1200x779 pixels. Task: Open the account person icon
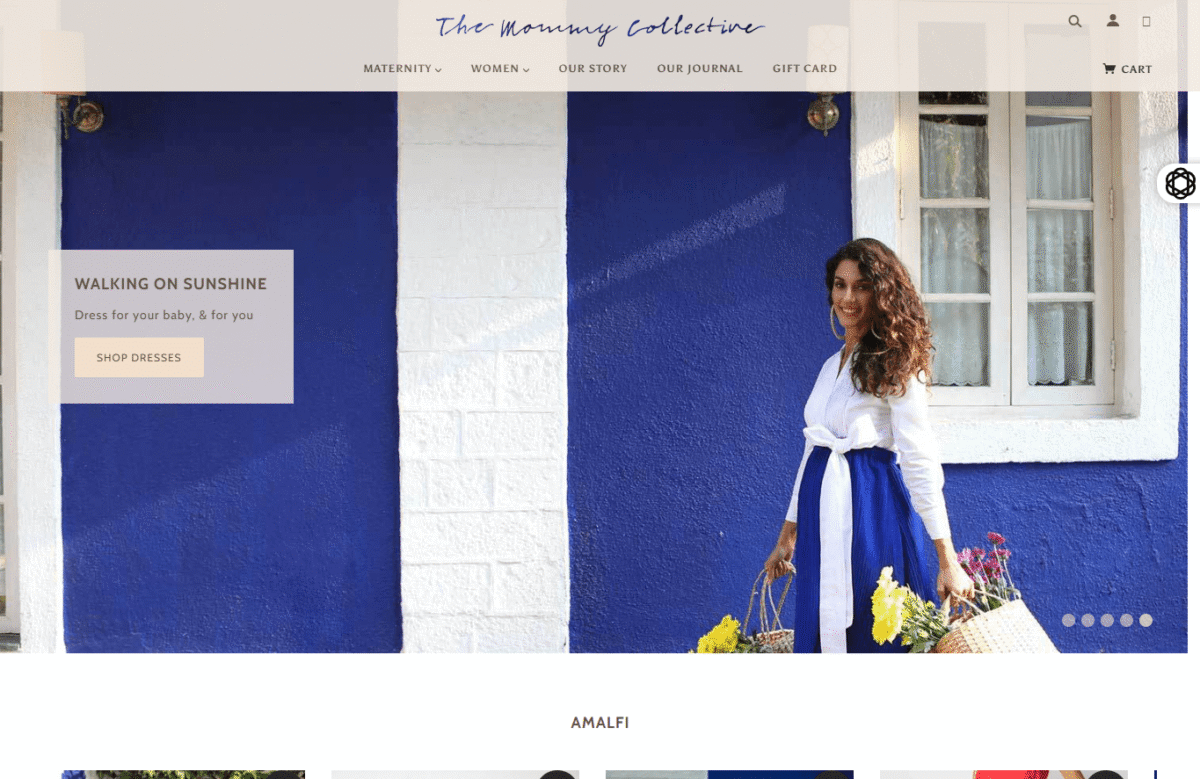[x=1112, y=21]
